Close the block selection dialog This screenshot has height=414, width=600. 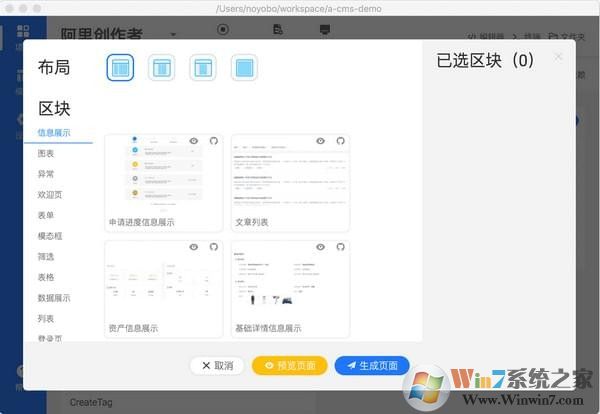tap(558, 57)
